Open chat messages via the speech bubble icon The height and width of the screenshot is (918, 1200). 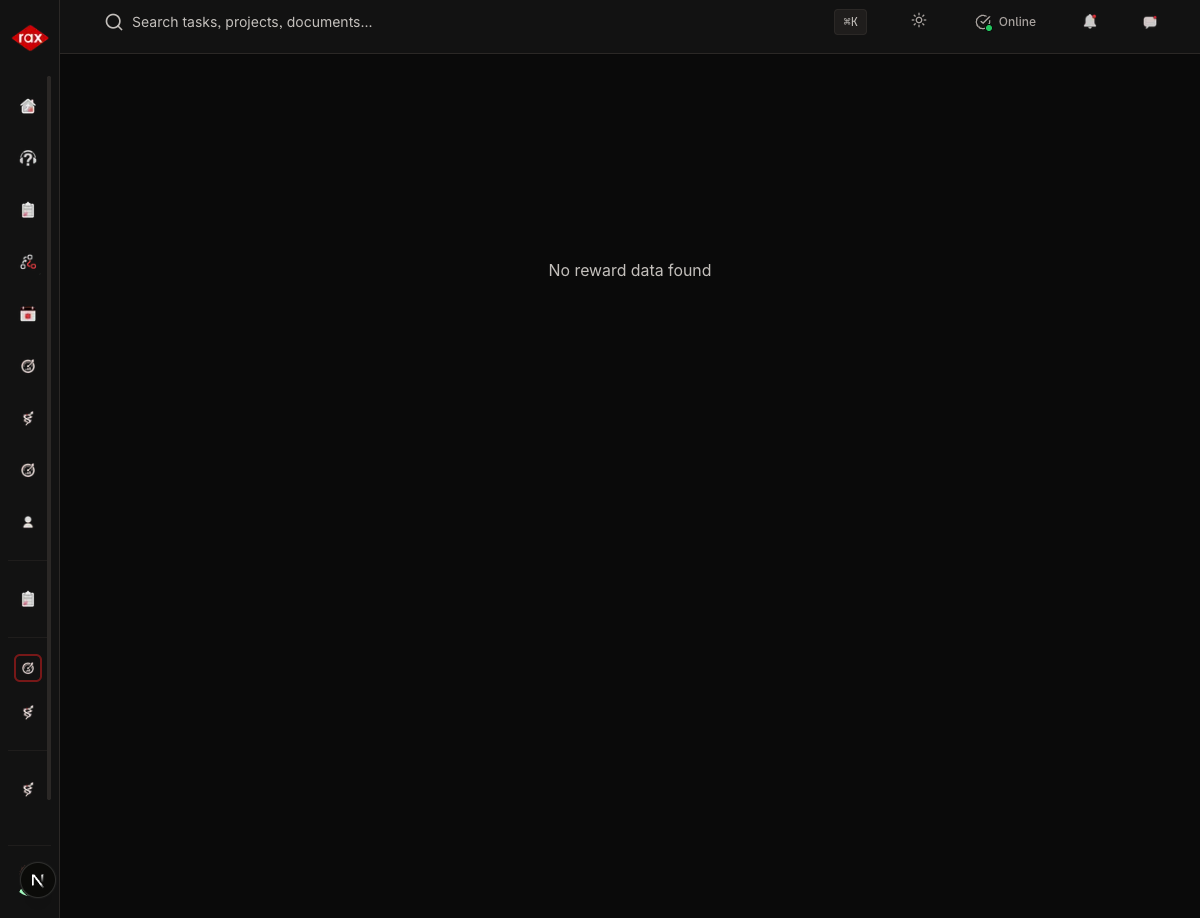point(1150,21)
